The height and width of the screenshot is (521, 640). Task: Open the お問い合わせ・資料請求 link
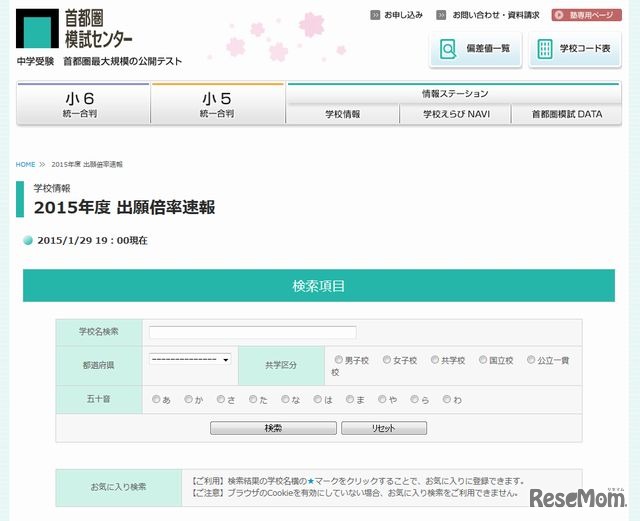(x=496, y=15)
